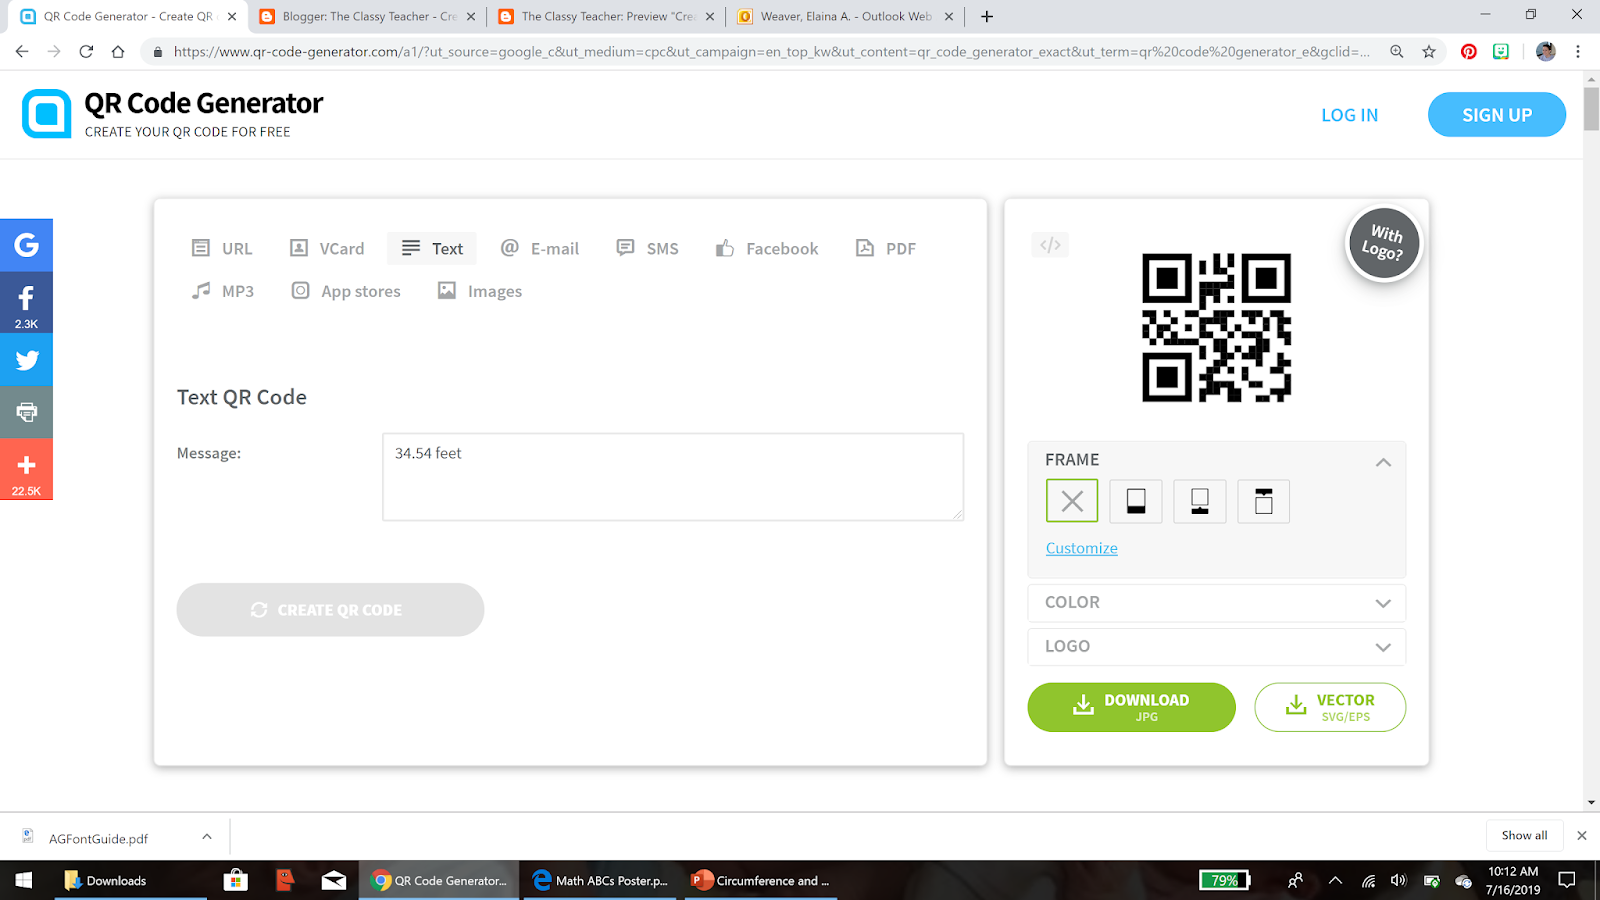The image size is (1600, 900).
Task: Pick the MP3 QR code type
Action: point(222,291)
